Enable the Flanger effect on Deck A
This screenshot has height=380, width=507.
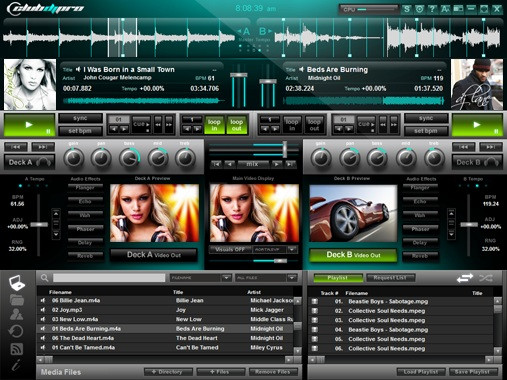coord(85,188)
